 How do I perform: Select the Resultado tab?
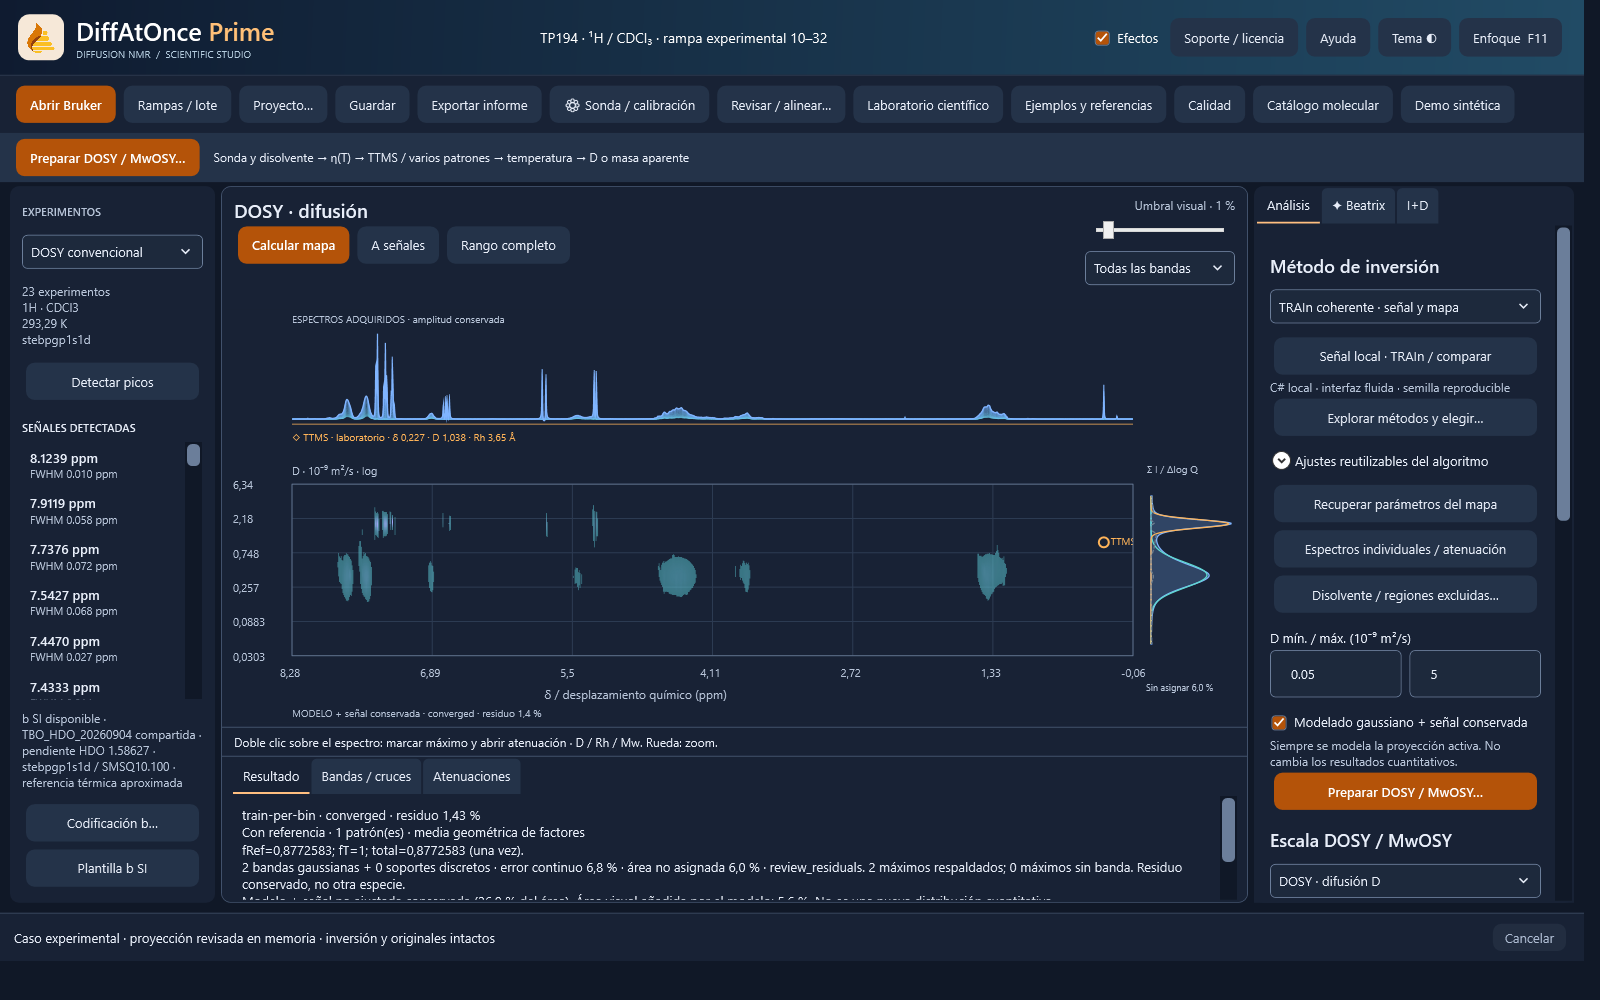(x=271, y=777)
